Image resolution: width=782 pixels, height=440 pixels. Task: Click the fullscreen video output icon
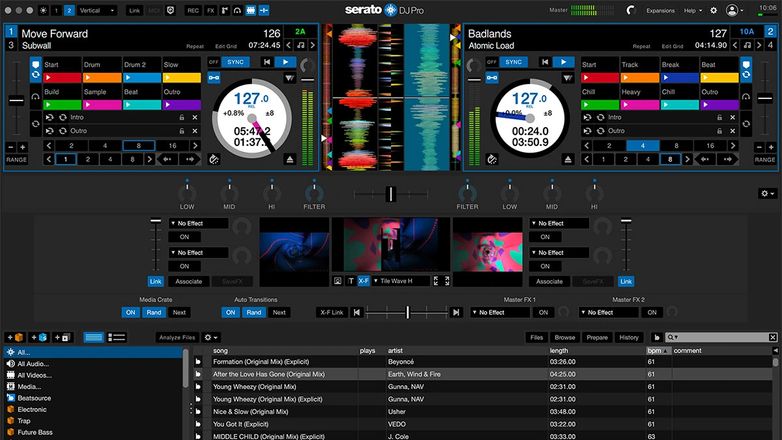447,281
